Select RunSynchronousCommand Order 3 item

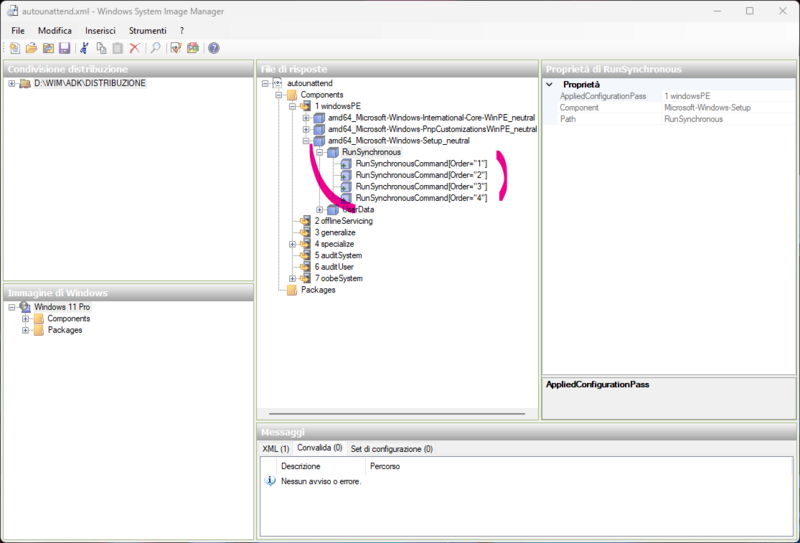click(421, 186)
